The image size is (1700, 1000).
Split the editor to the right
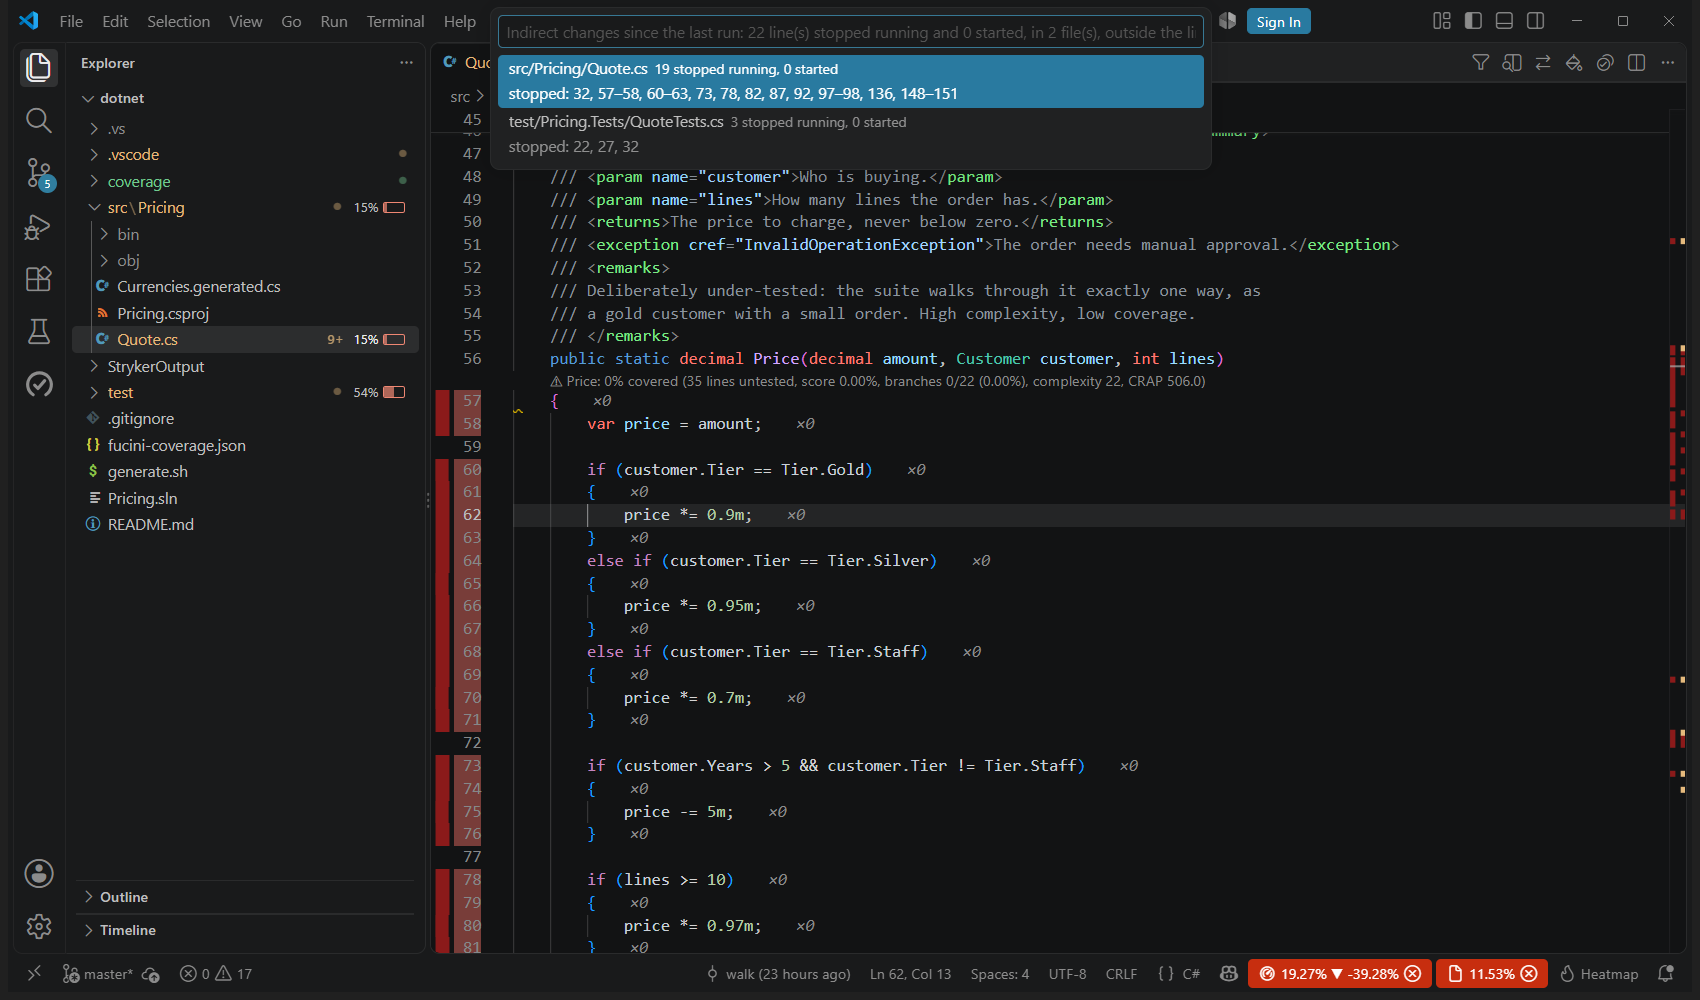coord(1637,62)
